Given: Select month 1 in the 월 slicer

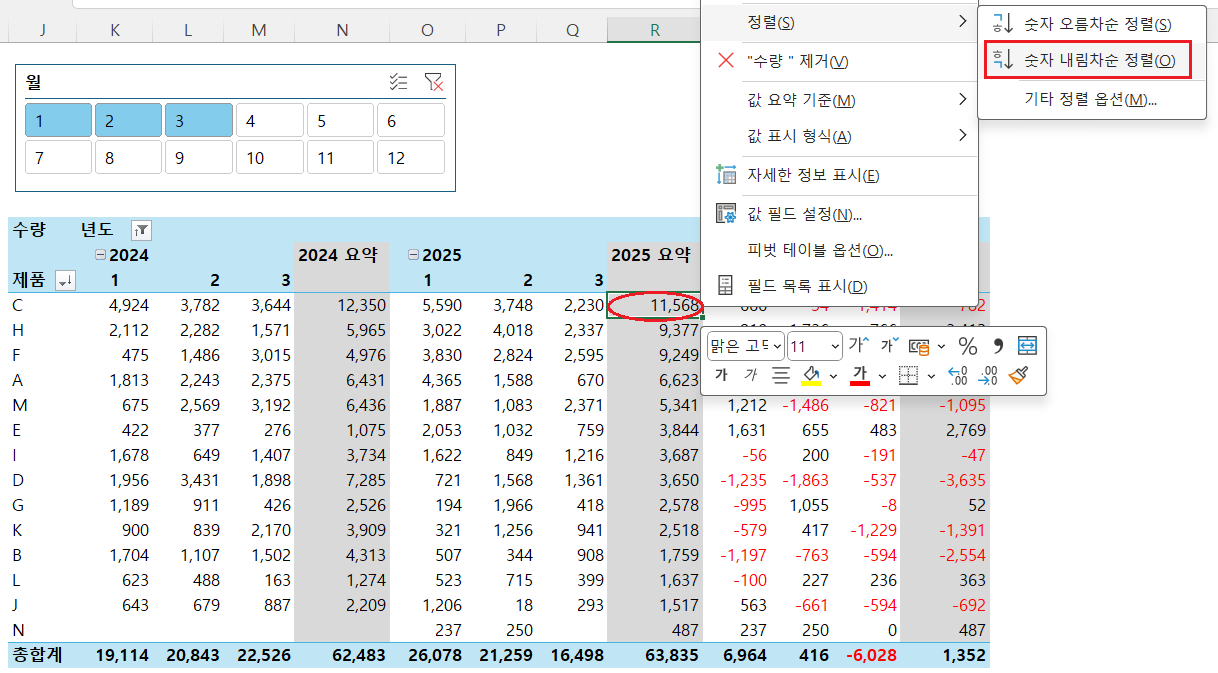Looking at the screenshot, I should coord(59,120).
